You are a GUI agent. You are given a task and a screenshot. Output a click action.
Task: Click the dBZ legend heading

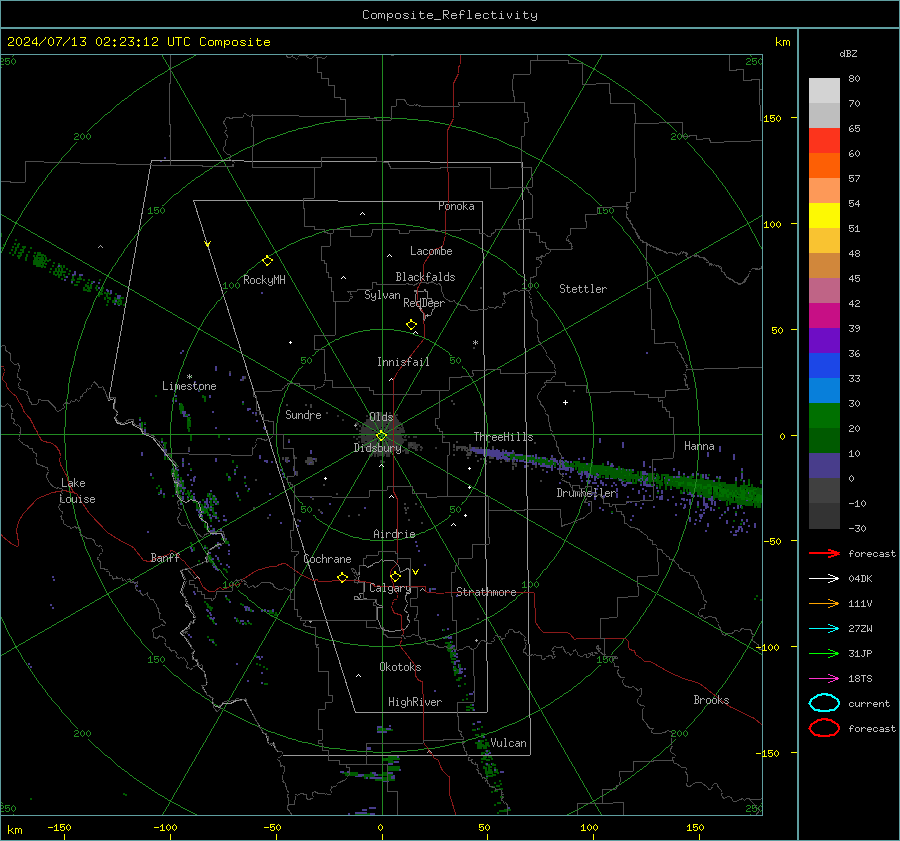coord(848,53)
